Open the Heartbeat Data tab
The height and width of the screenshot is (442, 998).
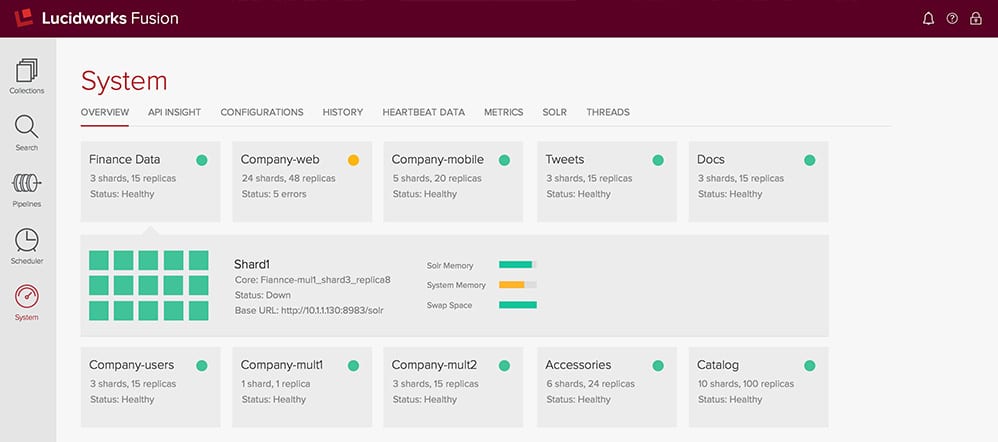(x=423, y=112)
